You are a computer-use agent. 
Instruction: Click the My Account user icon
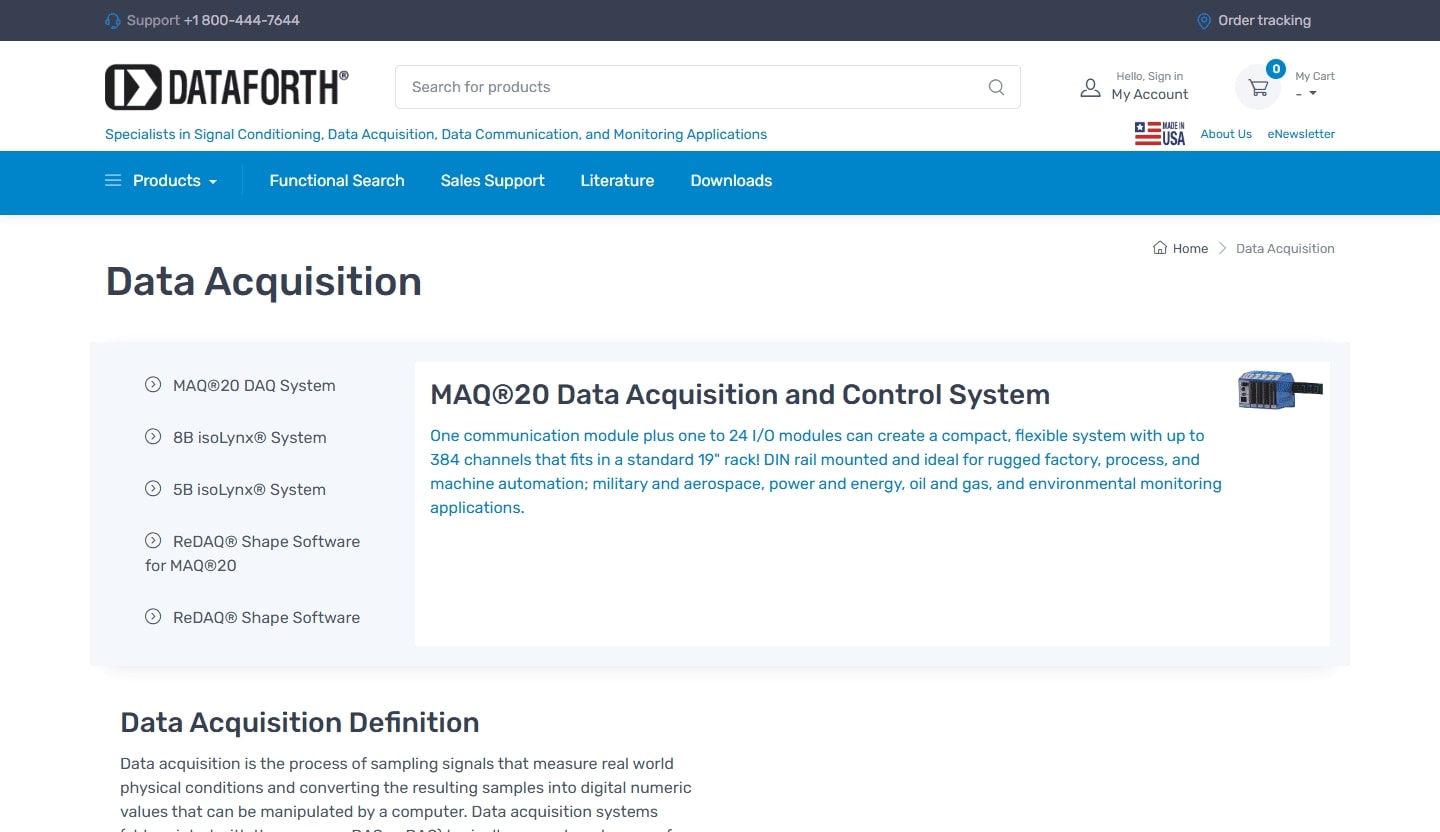[1090, 88]
